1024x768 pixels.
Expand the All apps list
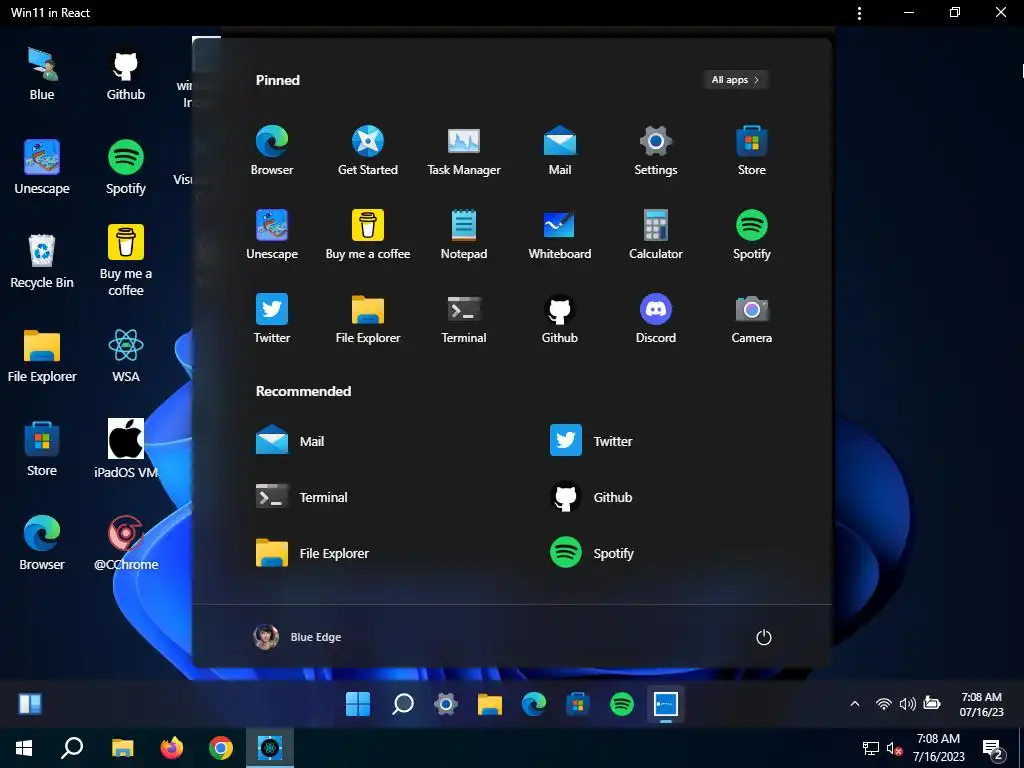(735, 80)
